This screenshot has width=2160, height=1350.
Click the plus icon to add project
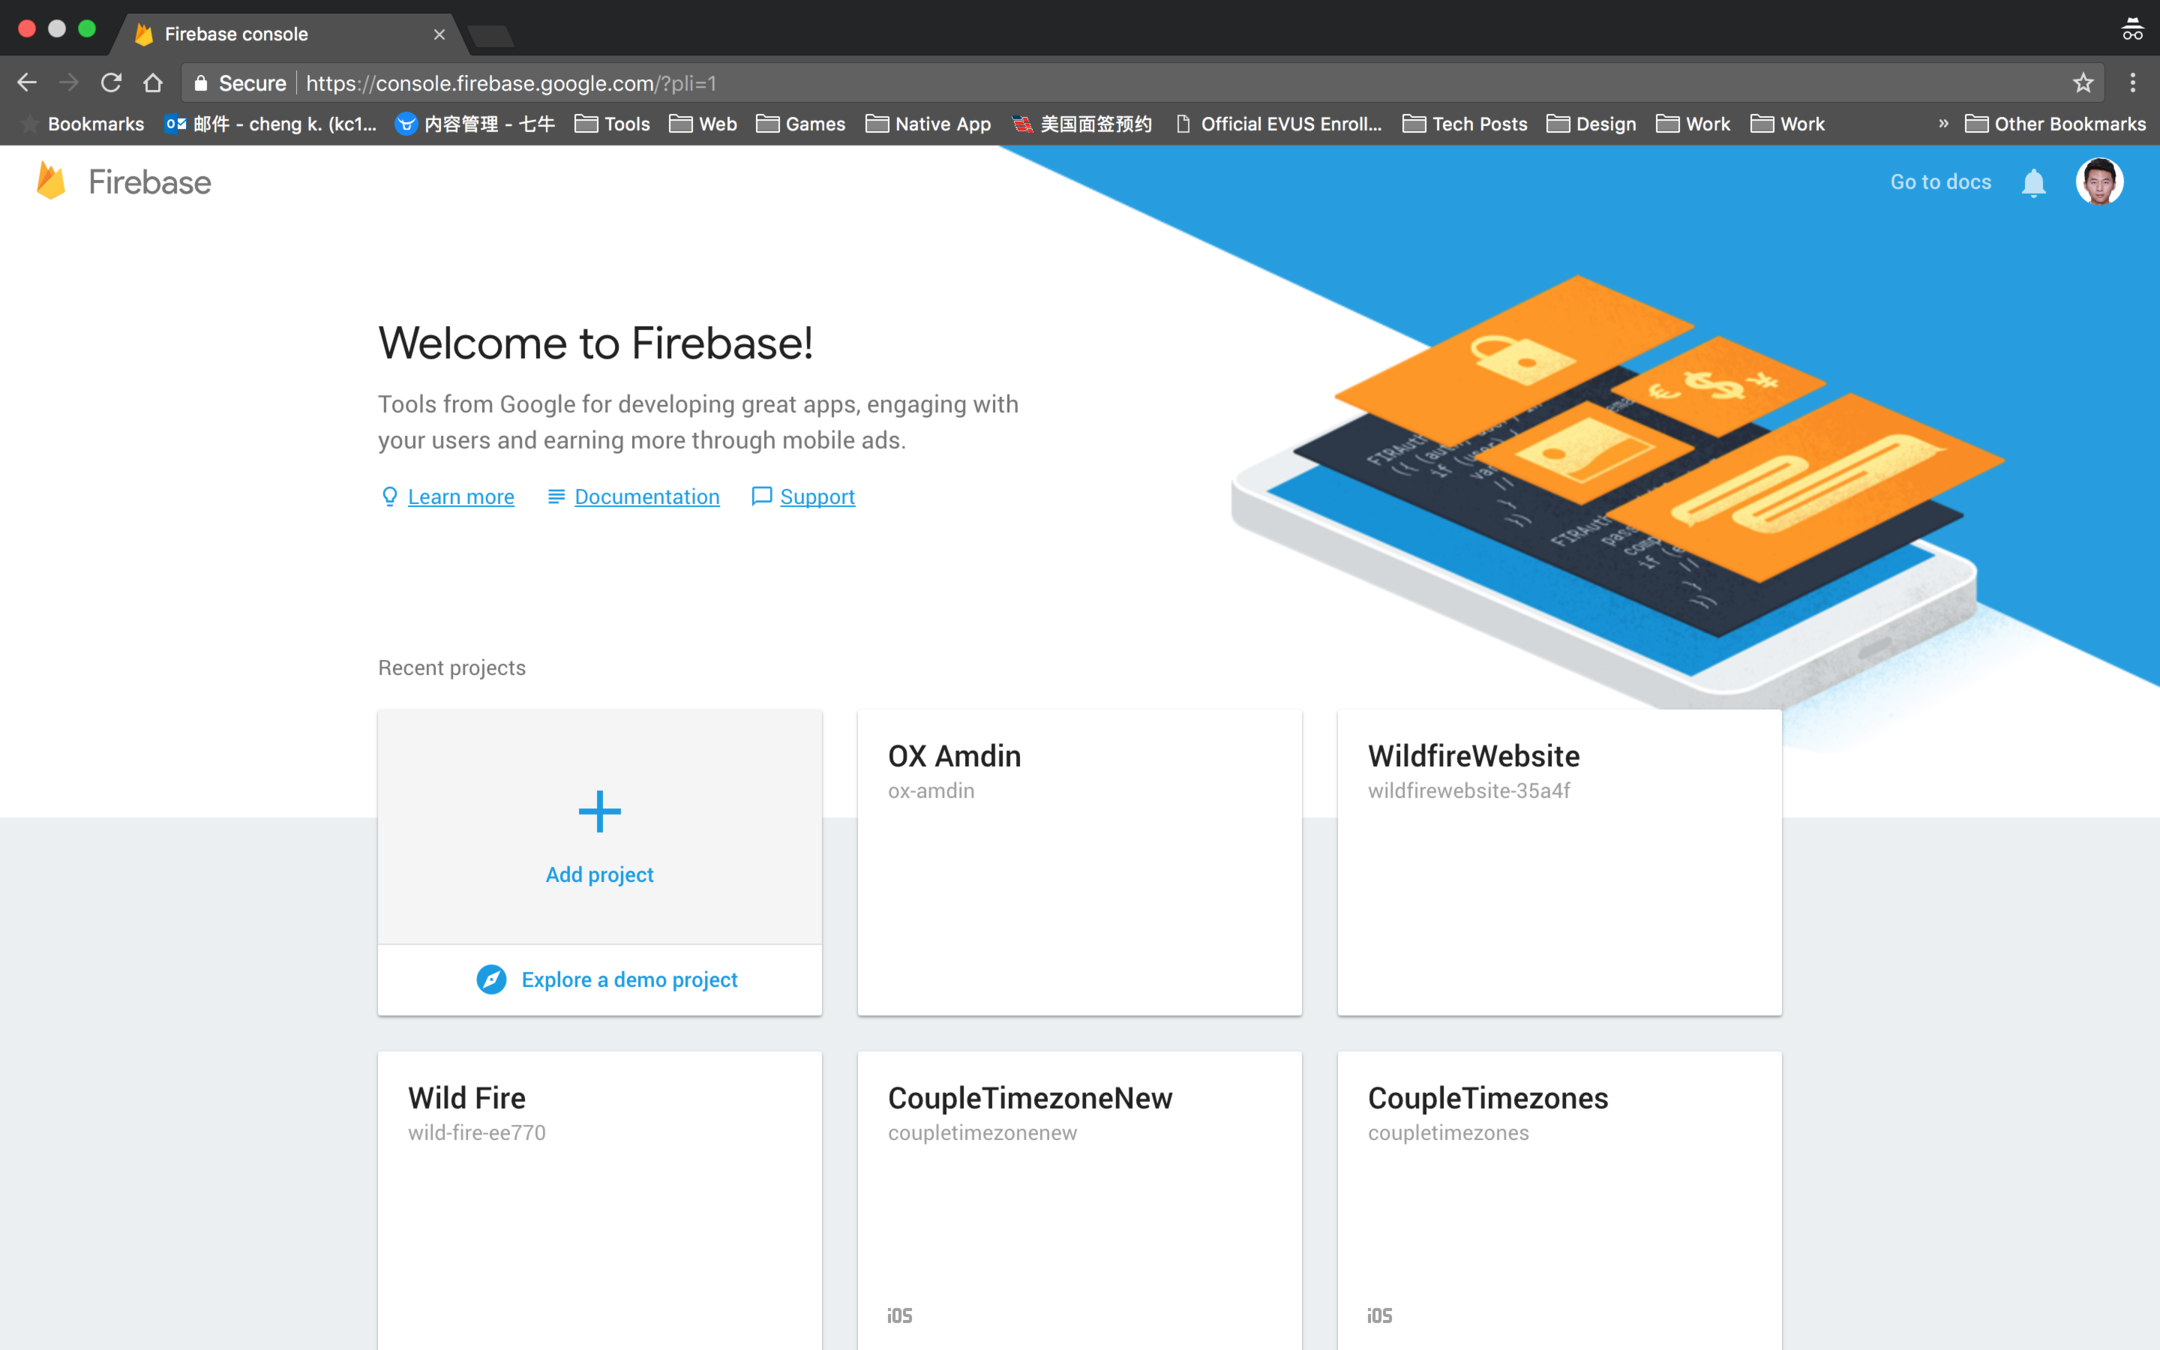point(599,811)
